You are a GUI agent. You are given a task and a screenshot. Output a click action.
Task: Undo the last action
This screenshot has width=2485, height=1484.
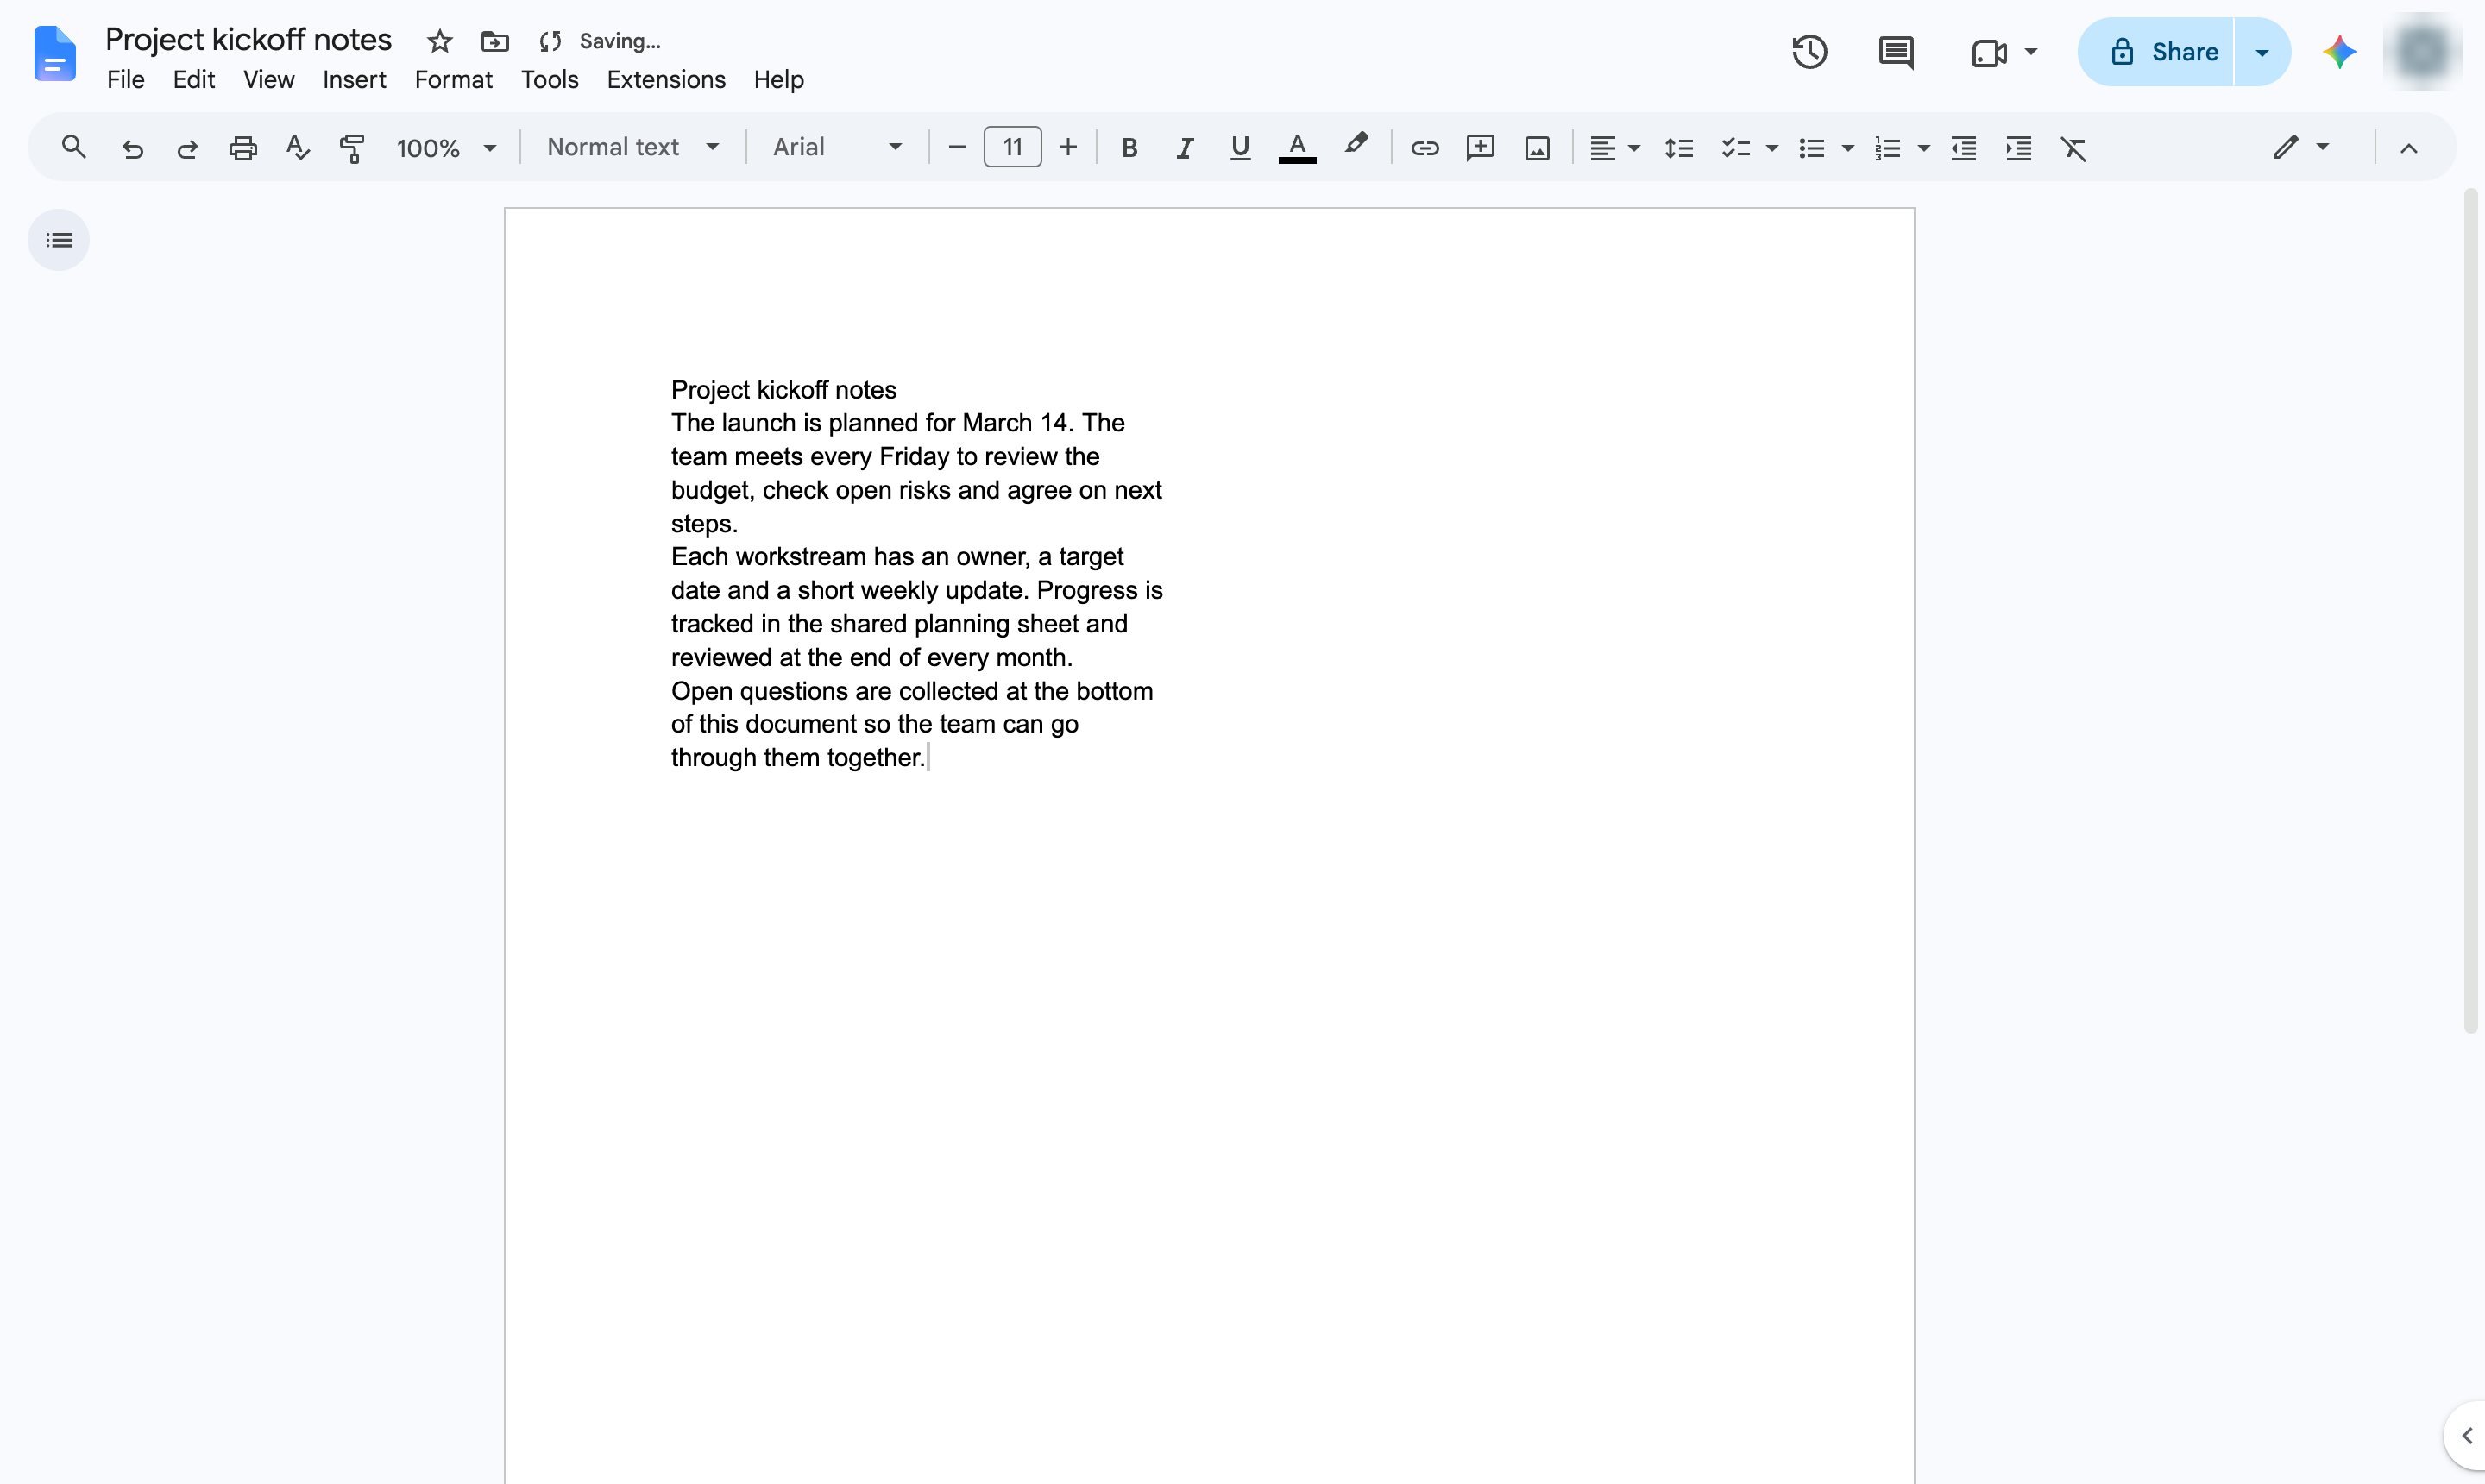pyautogui.click(x=132, y=148)
